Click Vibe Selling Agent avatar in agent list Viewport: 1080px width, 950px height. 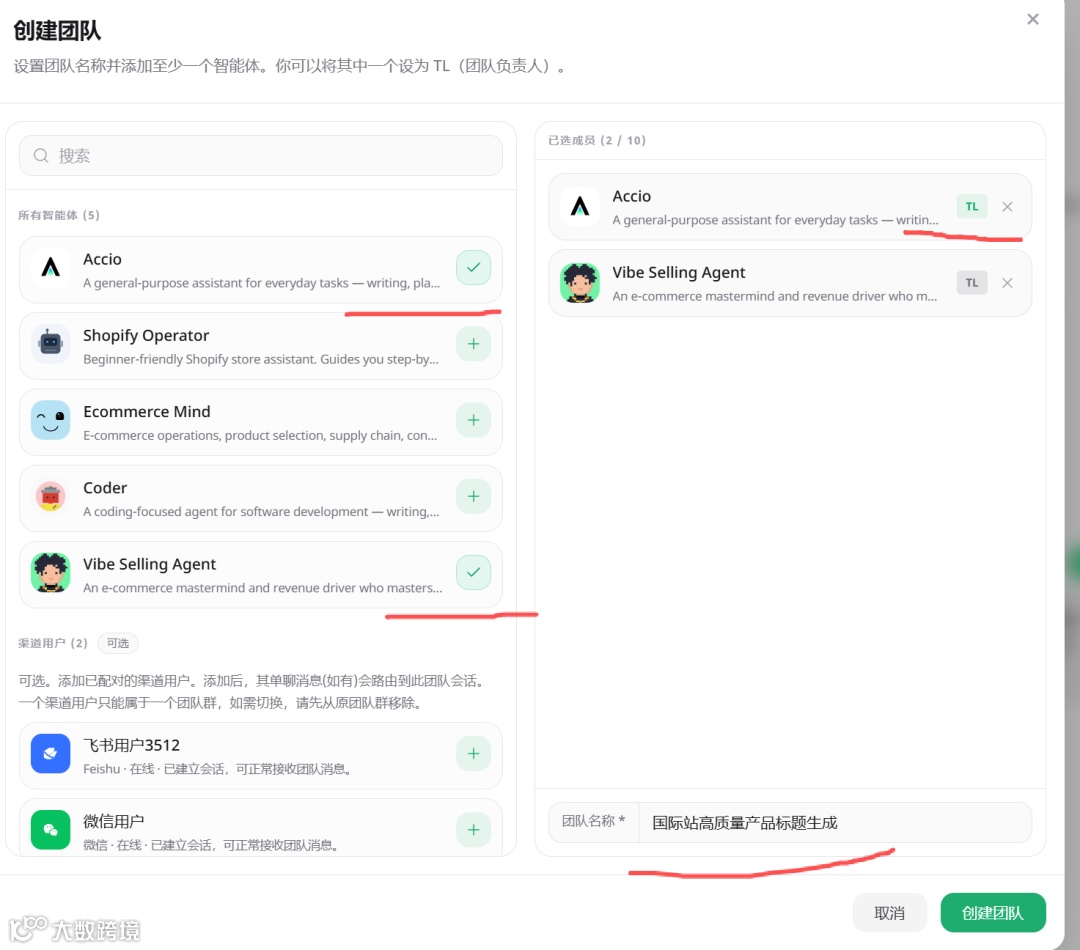(x=50, y=572)
